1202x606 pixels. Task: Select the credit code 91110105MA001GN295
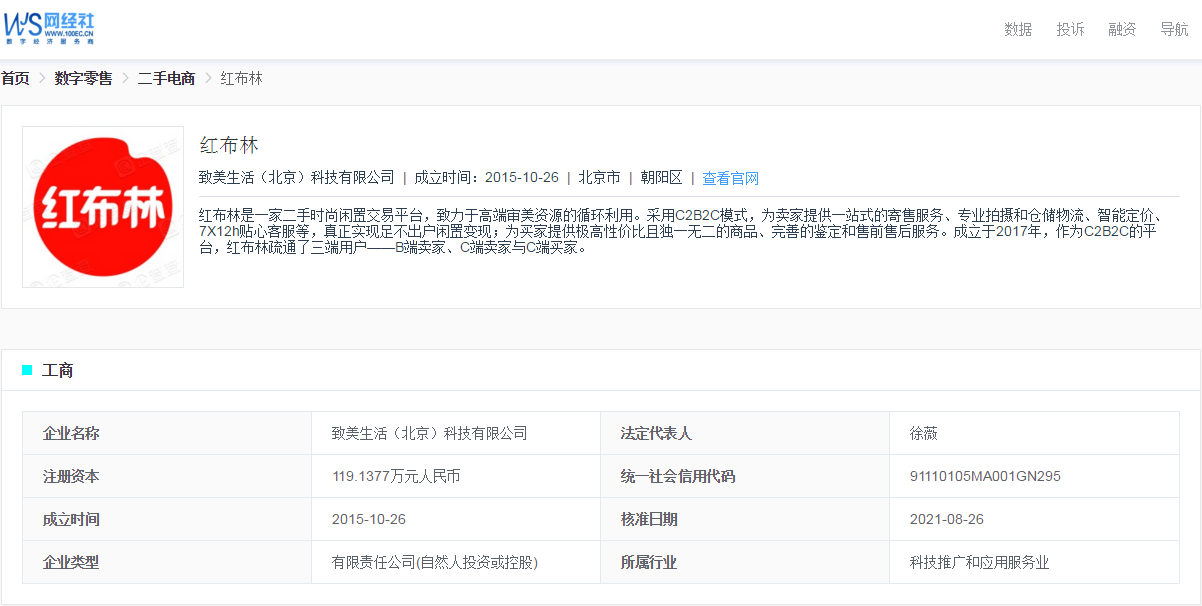click(1034, 476)
